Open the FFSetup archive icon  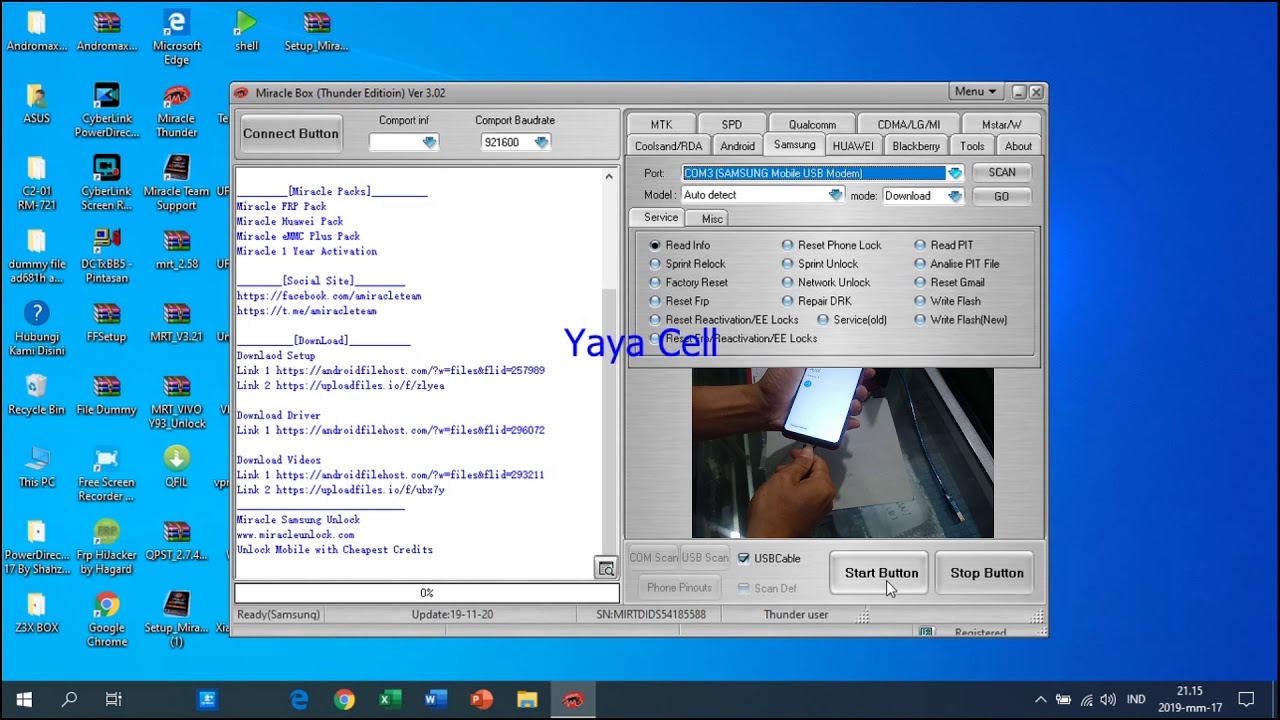[106, 322]
